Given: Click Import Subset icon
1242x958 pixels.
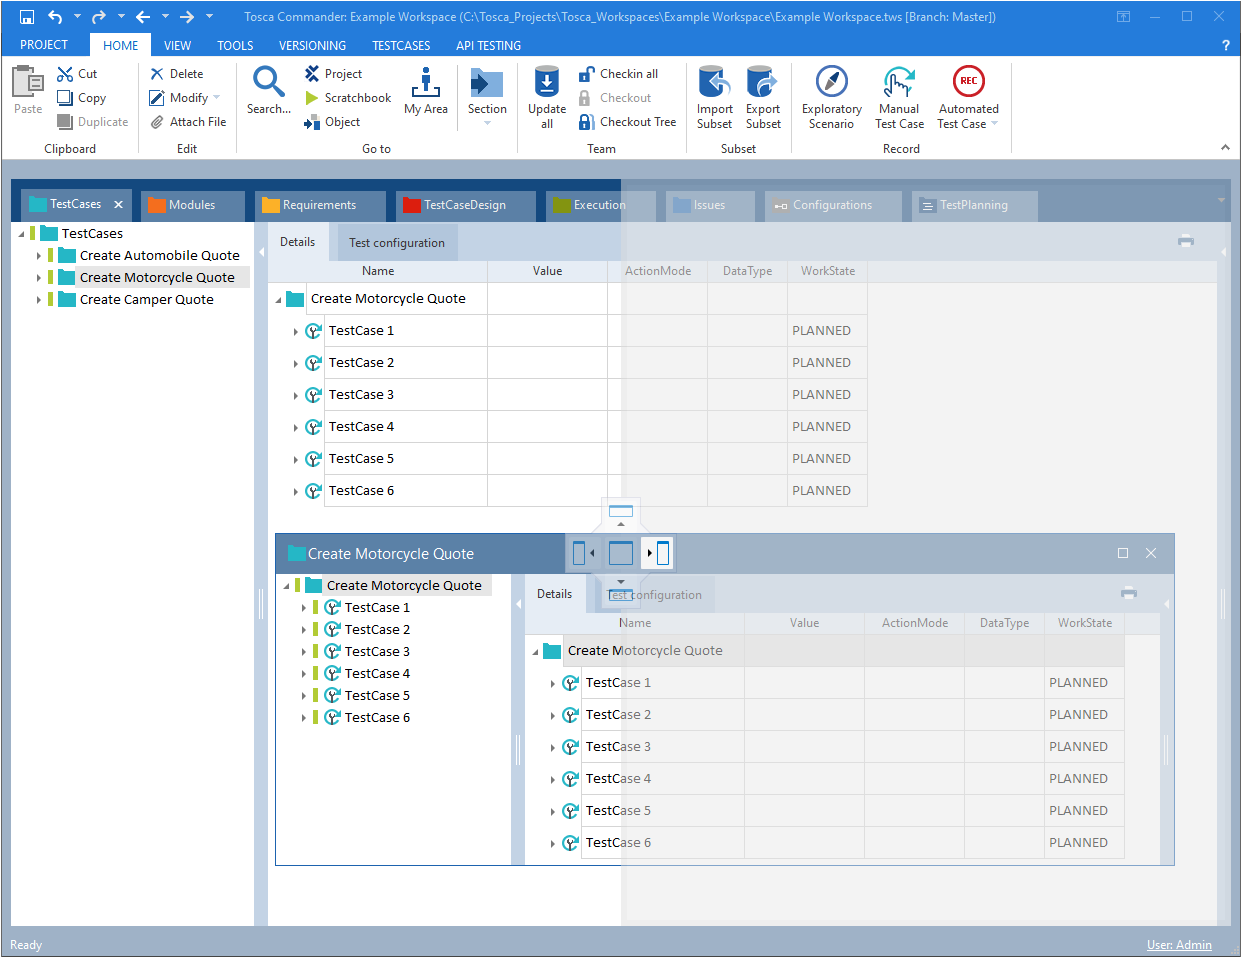Looking at the screenshot, I should [x=714, y=83].
